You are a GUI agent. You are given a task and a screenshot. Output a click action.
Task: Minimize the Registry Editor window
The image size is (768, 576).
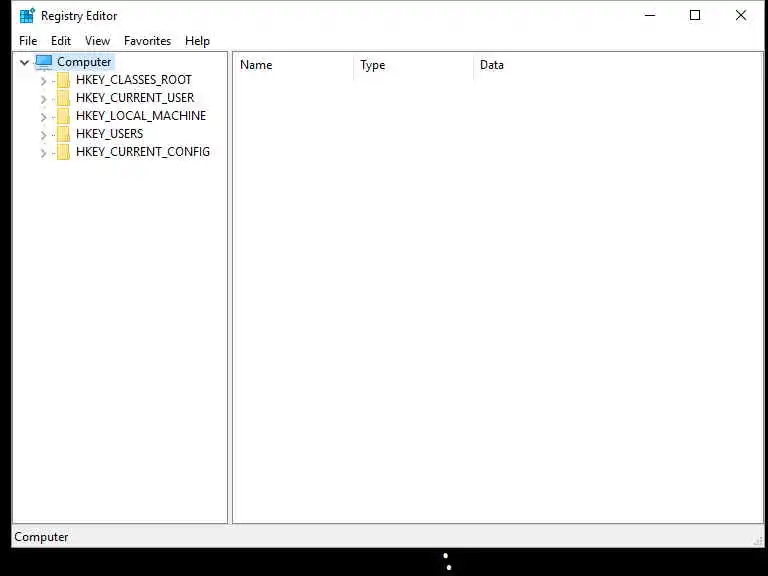click(650, 15)
